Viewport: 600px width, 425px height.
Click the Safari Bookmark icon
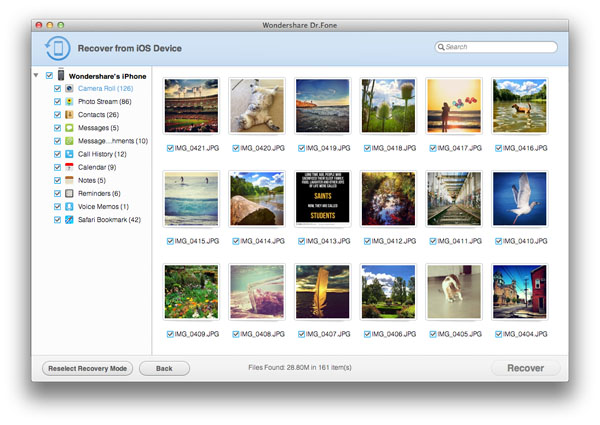[x=69, y=219]
